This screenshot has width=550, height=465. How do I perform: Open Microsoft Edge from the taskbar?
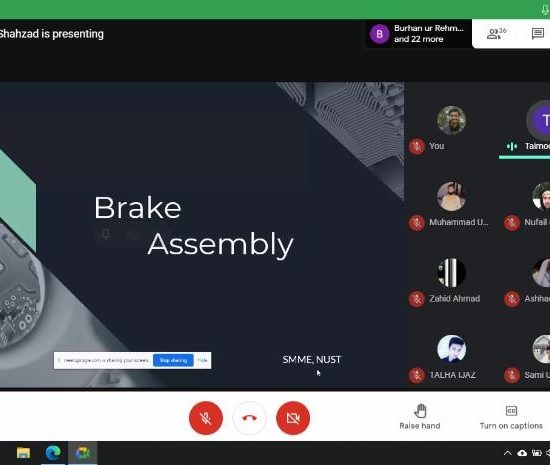pyautogui.click(x=53, y=453)
